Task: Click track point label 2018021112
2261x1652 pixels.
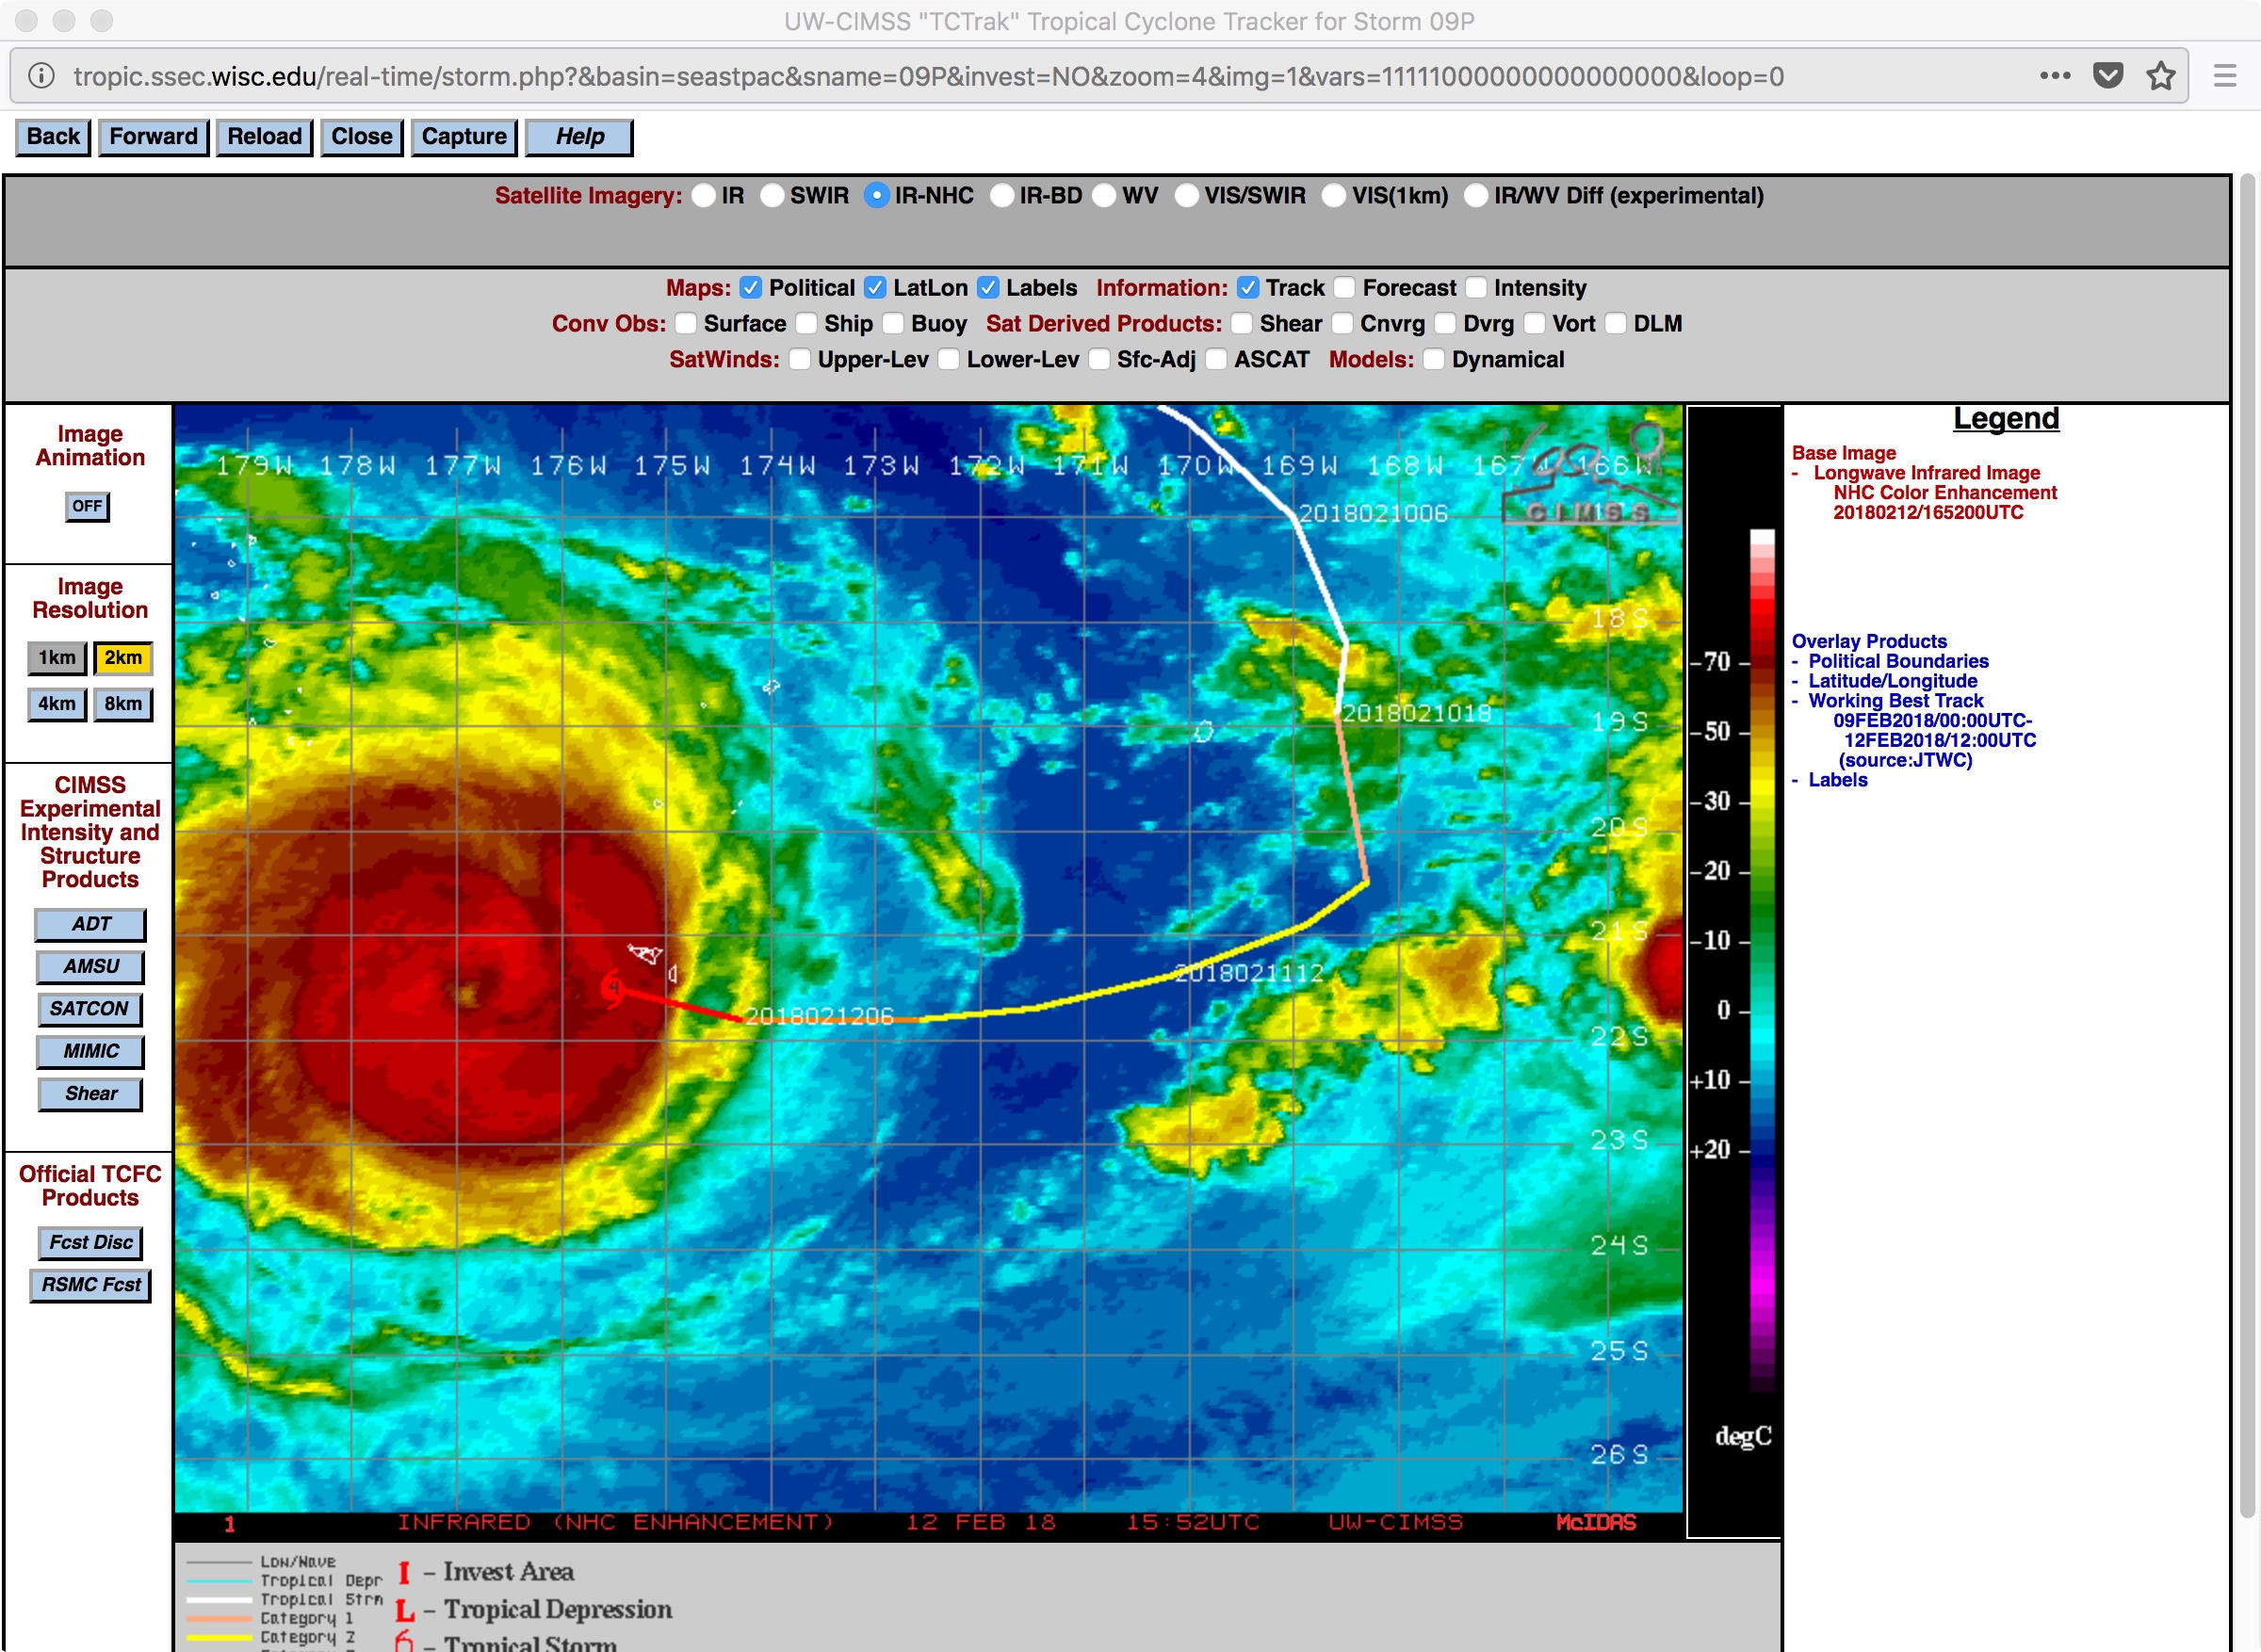Action: pos(1249,973)
